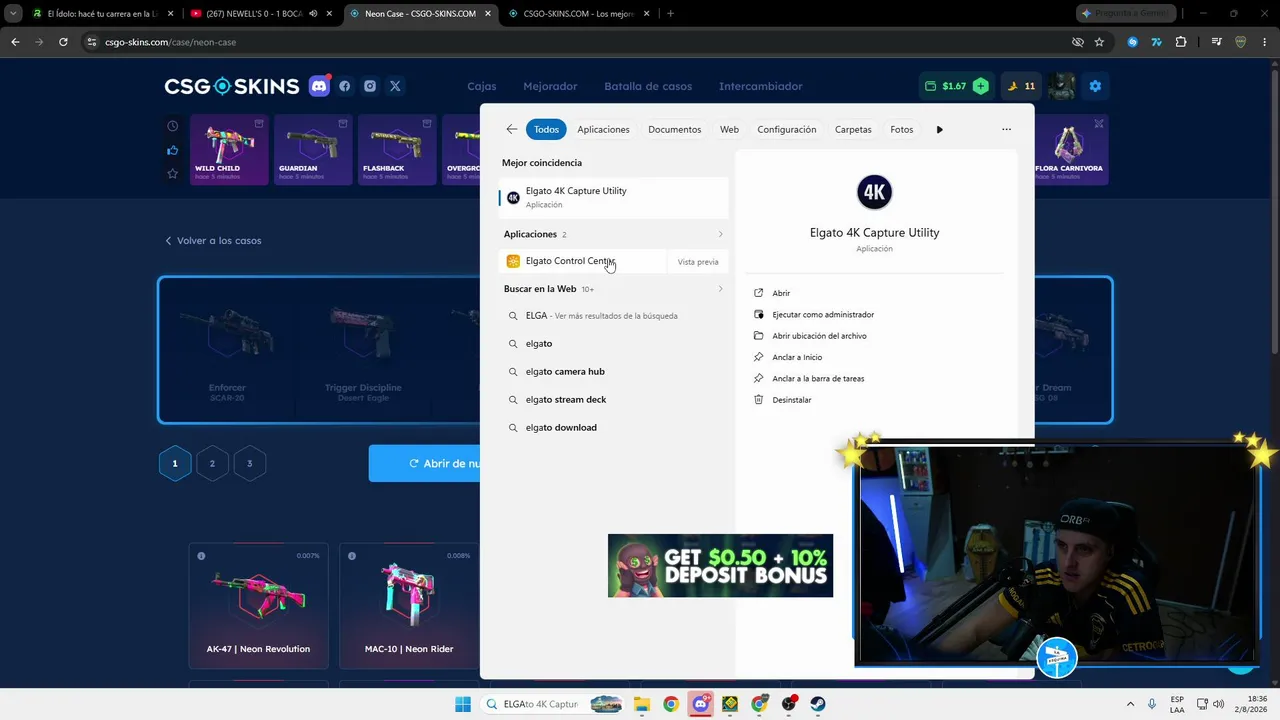Viewport: 1280px width, 720px height.
Task: Click Abrir de nuevo case button
Action: tap(425, 463)
